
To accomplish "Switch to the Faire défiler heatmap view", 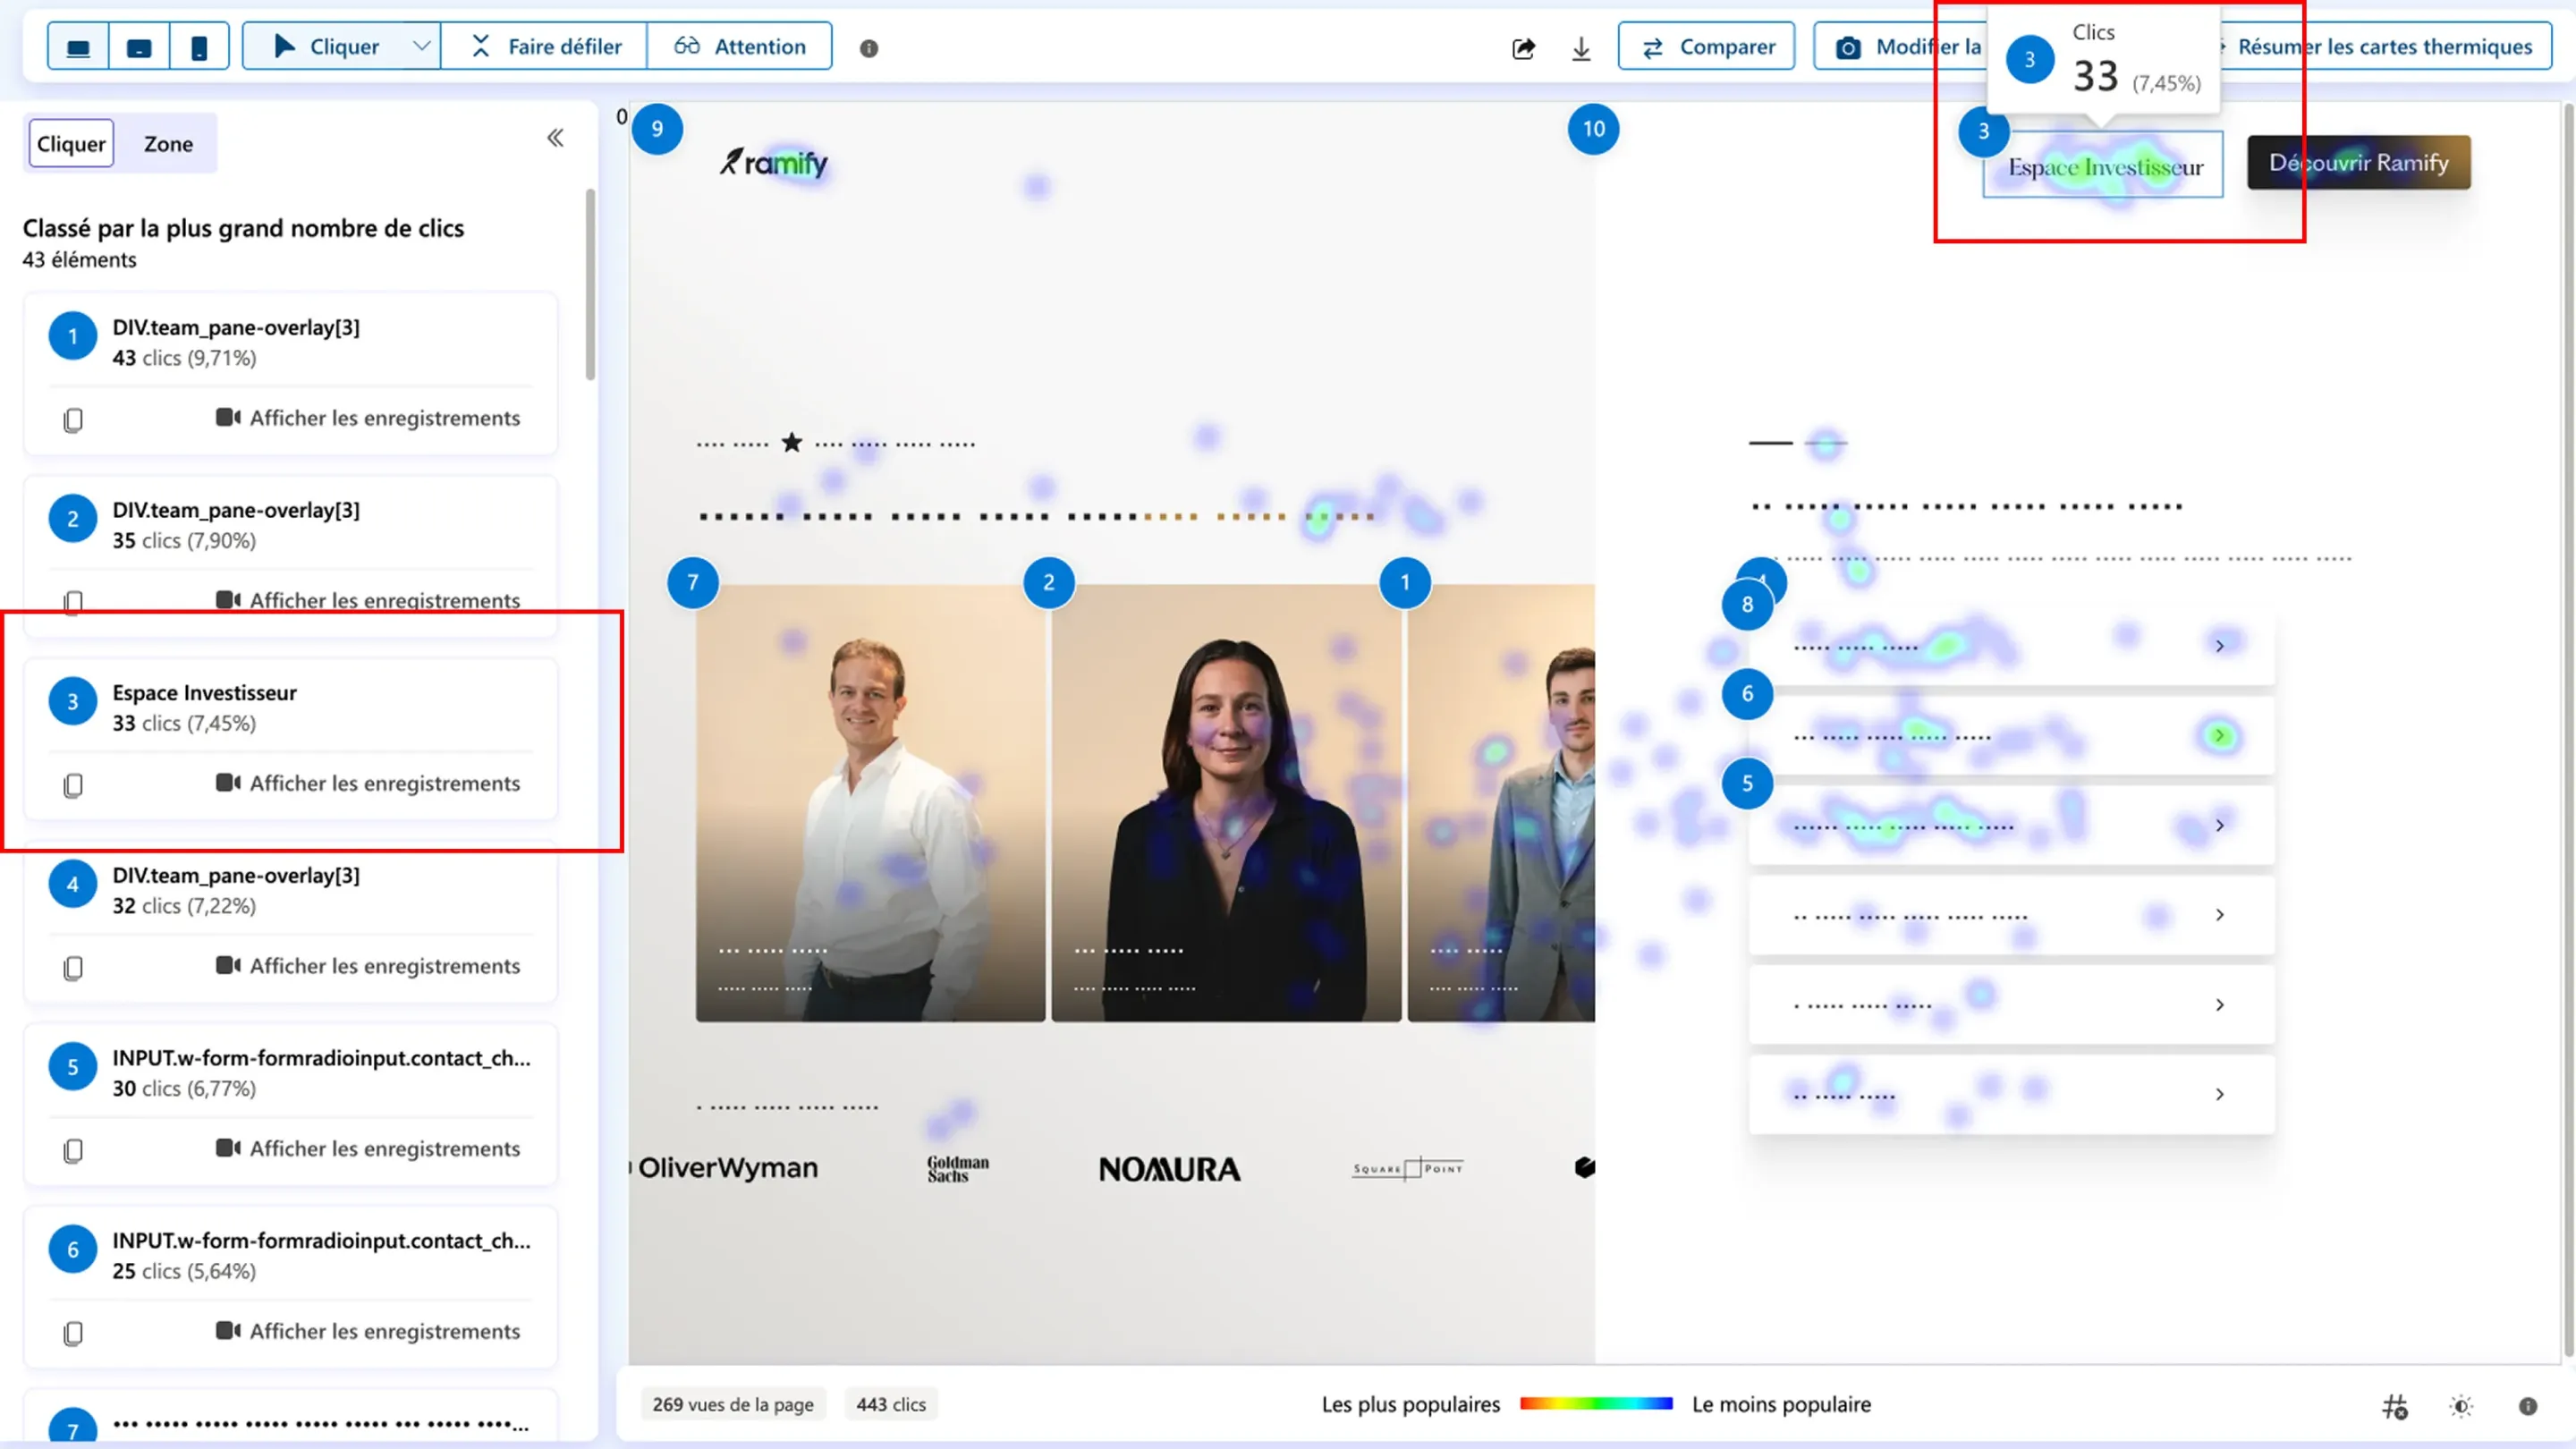I will tap(545, 46).
